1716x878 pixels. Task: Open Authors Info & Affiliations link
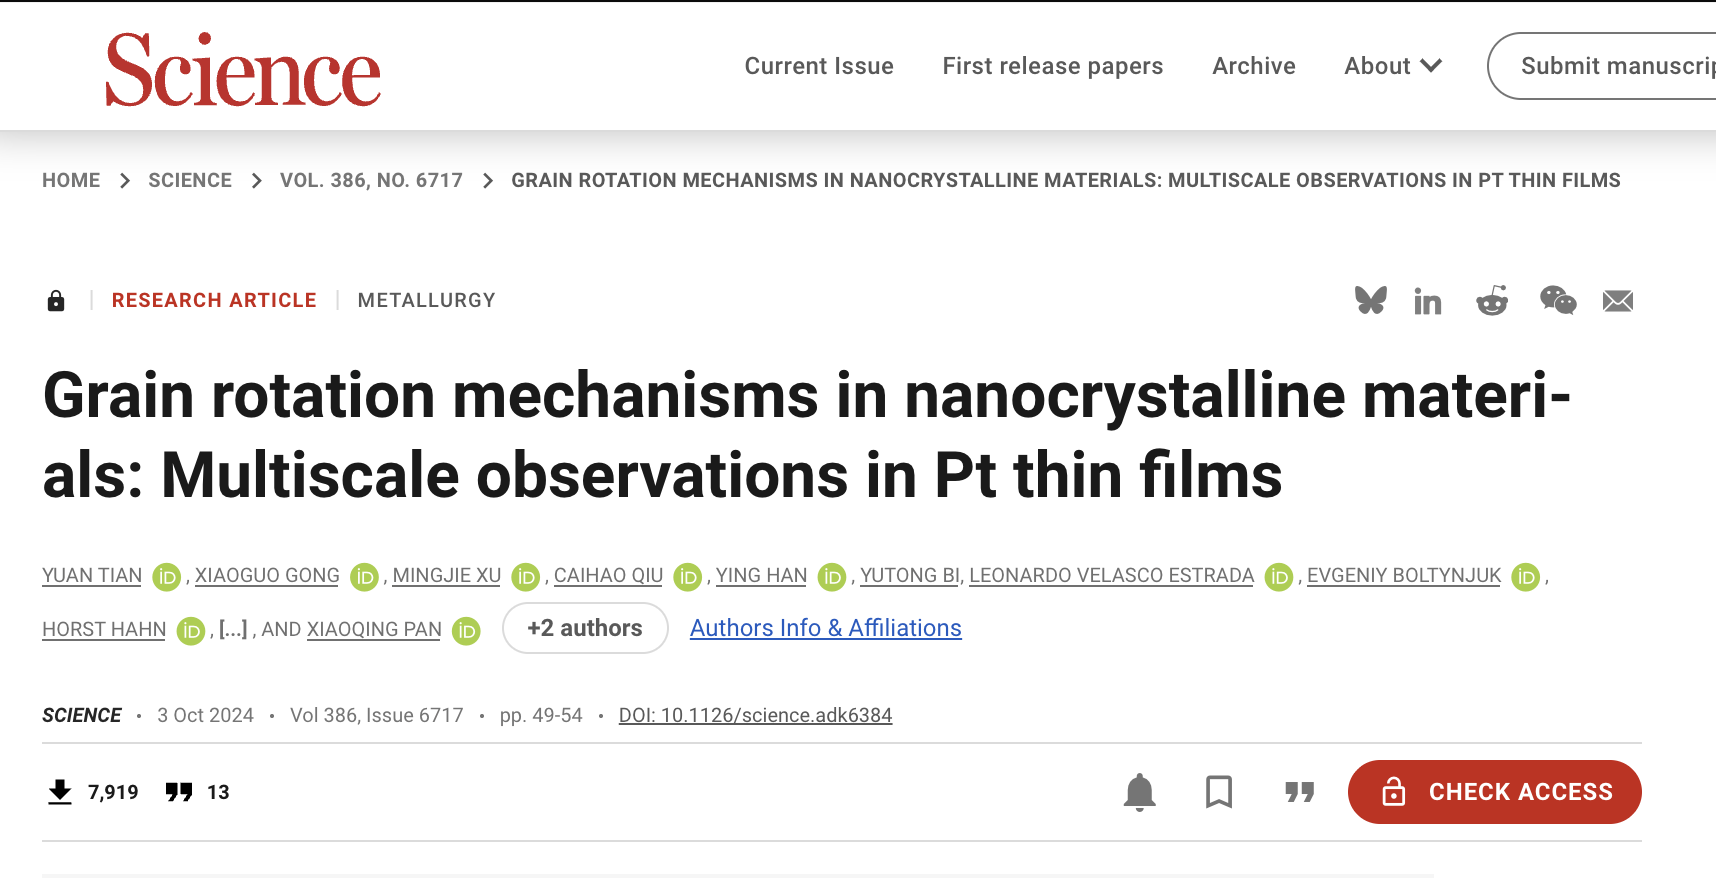point(825,628)
